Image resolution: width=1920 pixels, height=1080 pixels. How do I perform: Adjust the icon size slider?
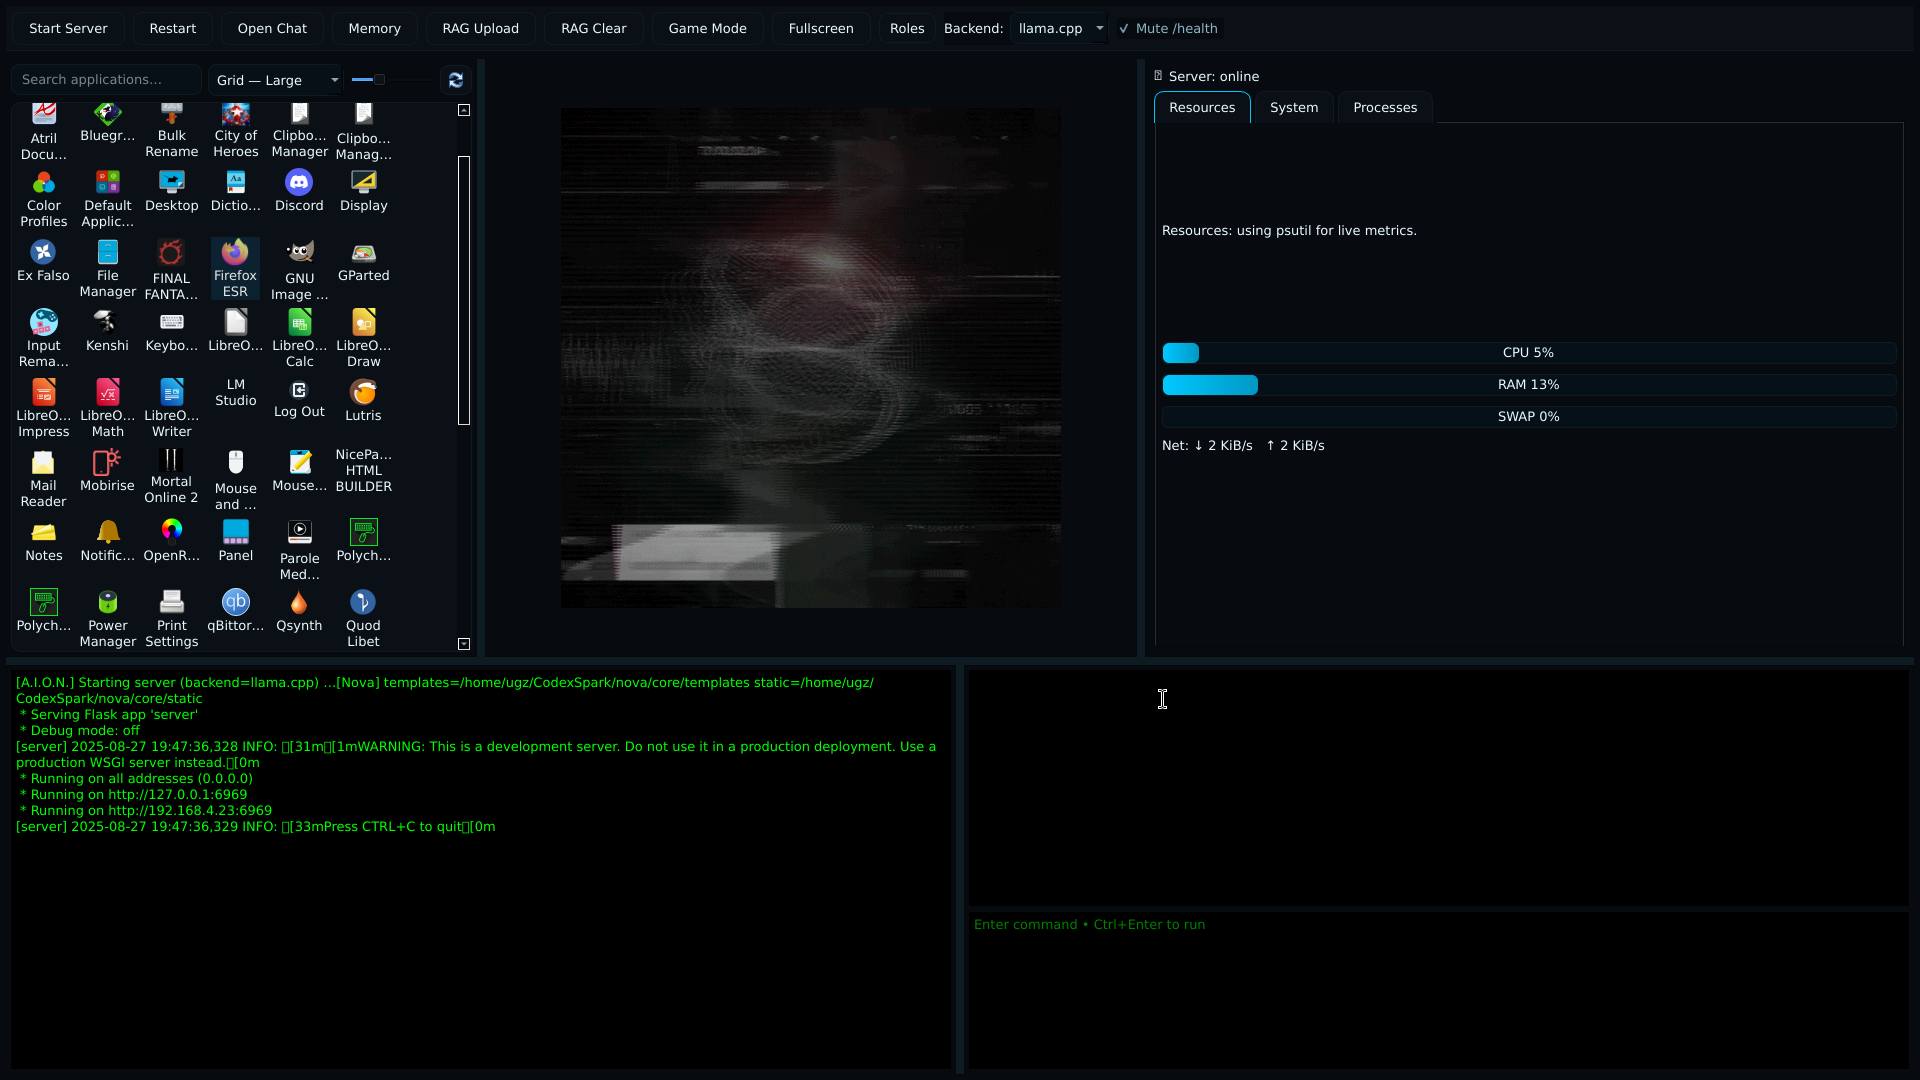click(379, 79)
